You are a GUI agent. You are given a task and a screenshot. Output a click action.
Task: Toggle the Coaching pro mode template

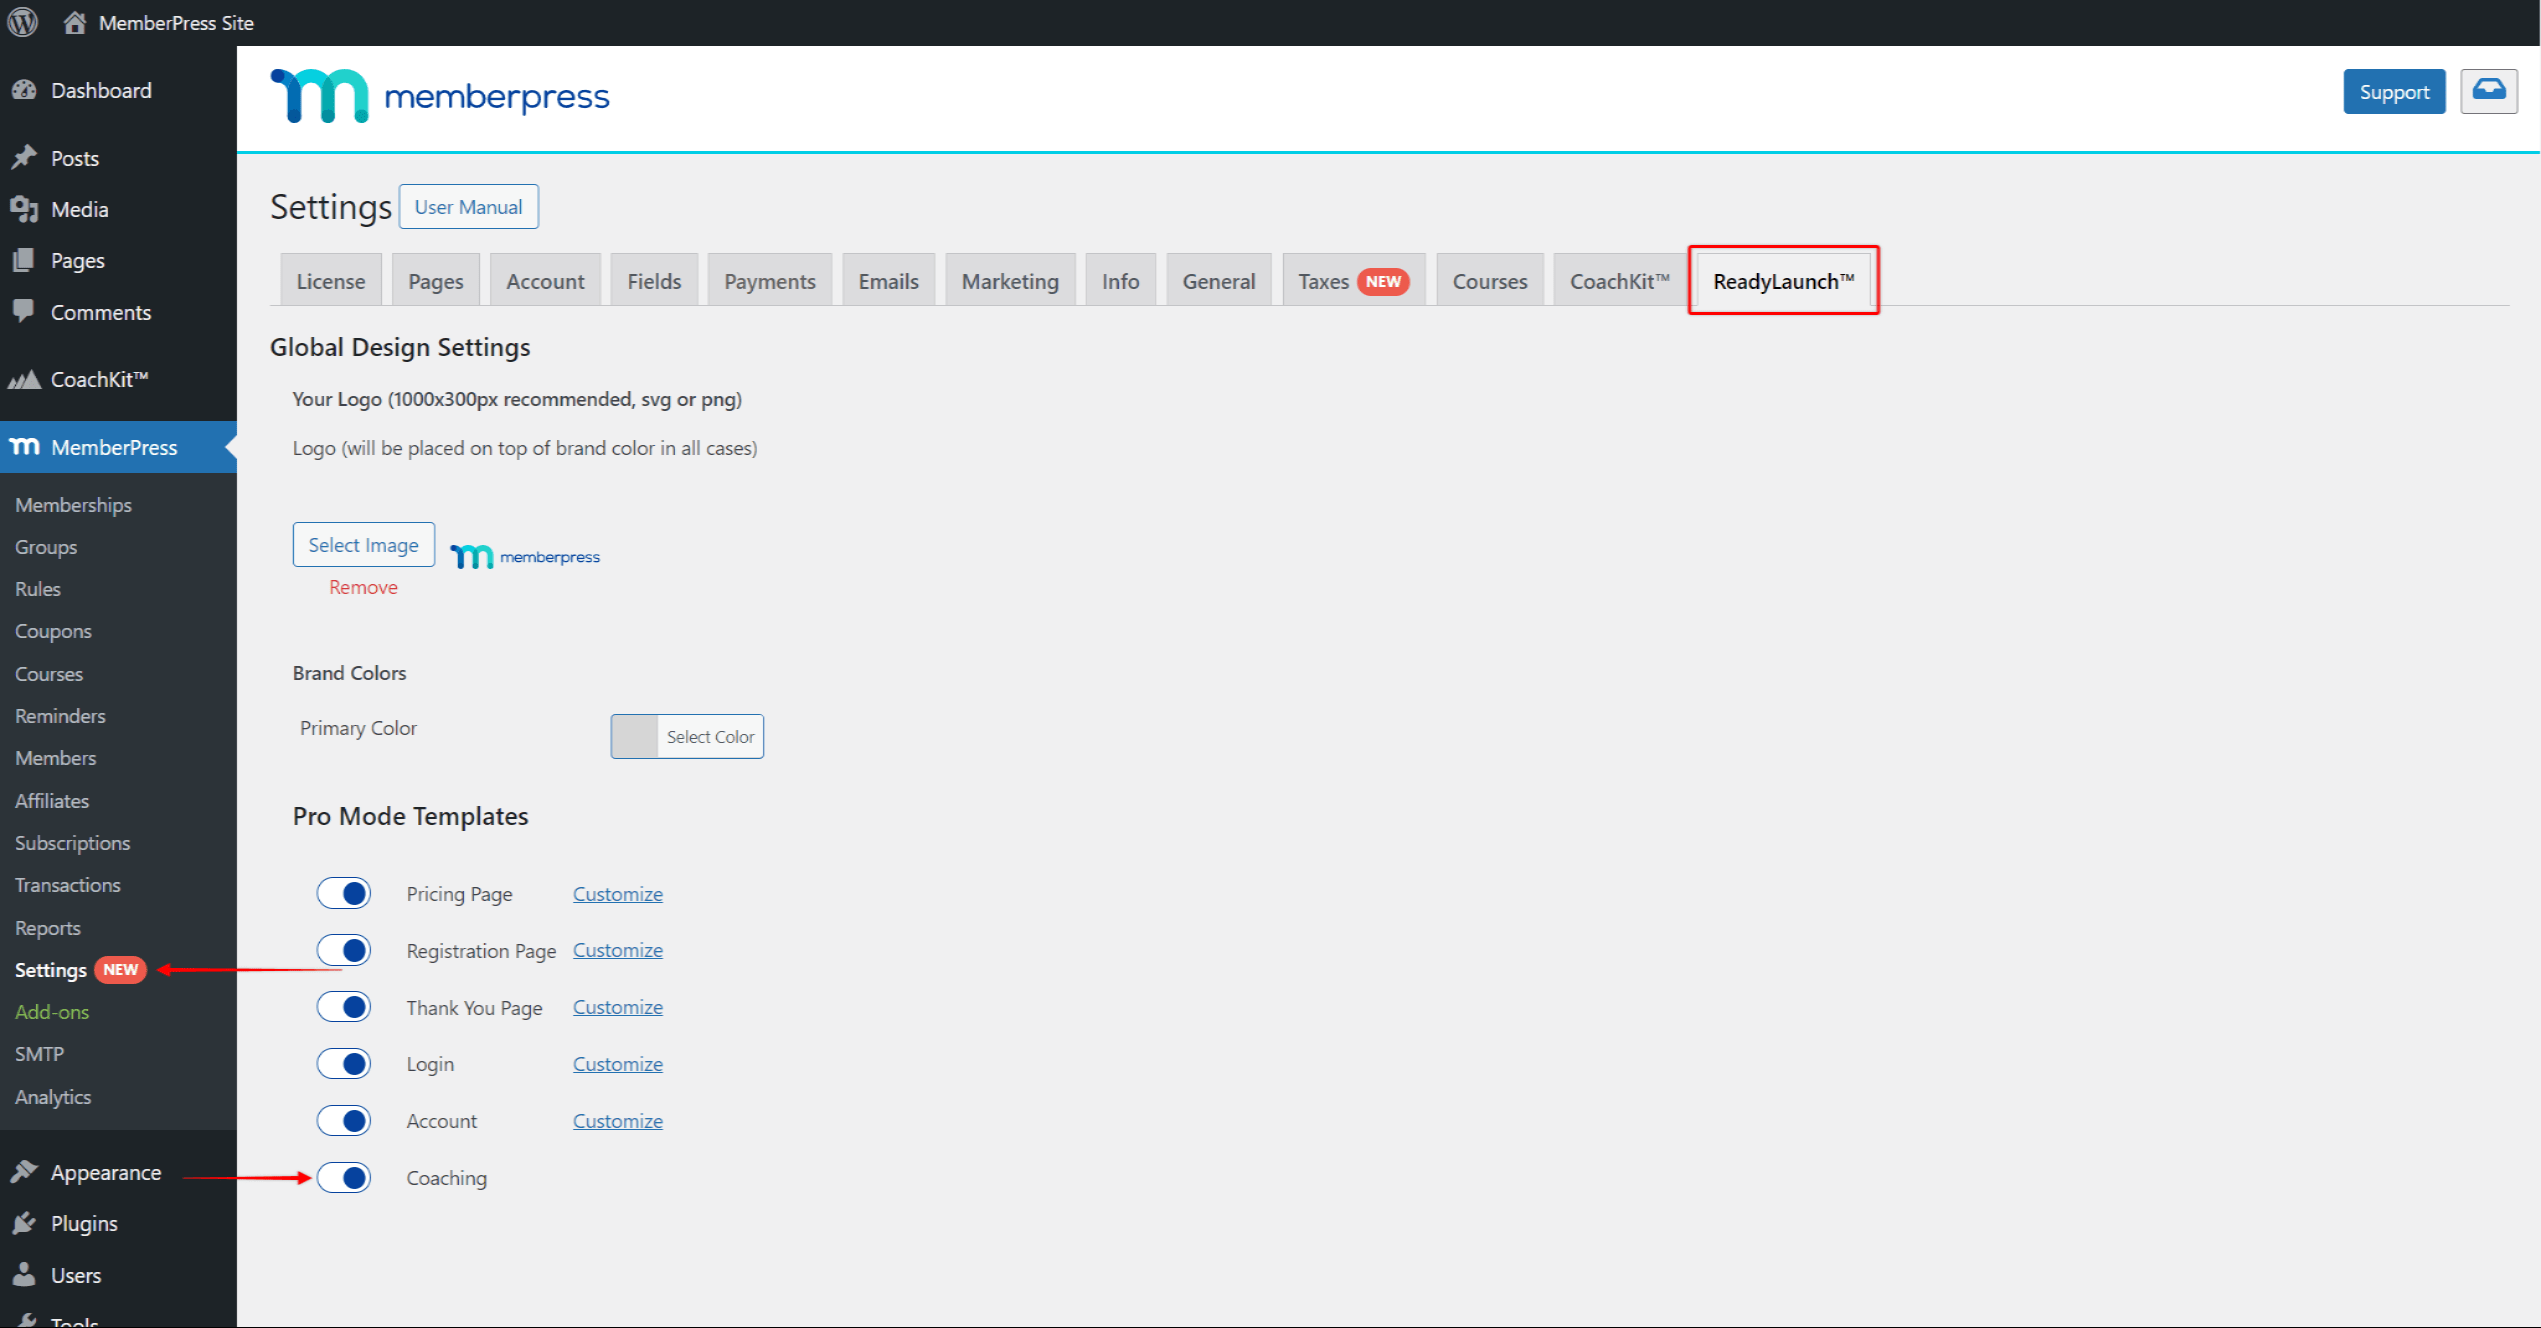(343, 1177)
